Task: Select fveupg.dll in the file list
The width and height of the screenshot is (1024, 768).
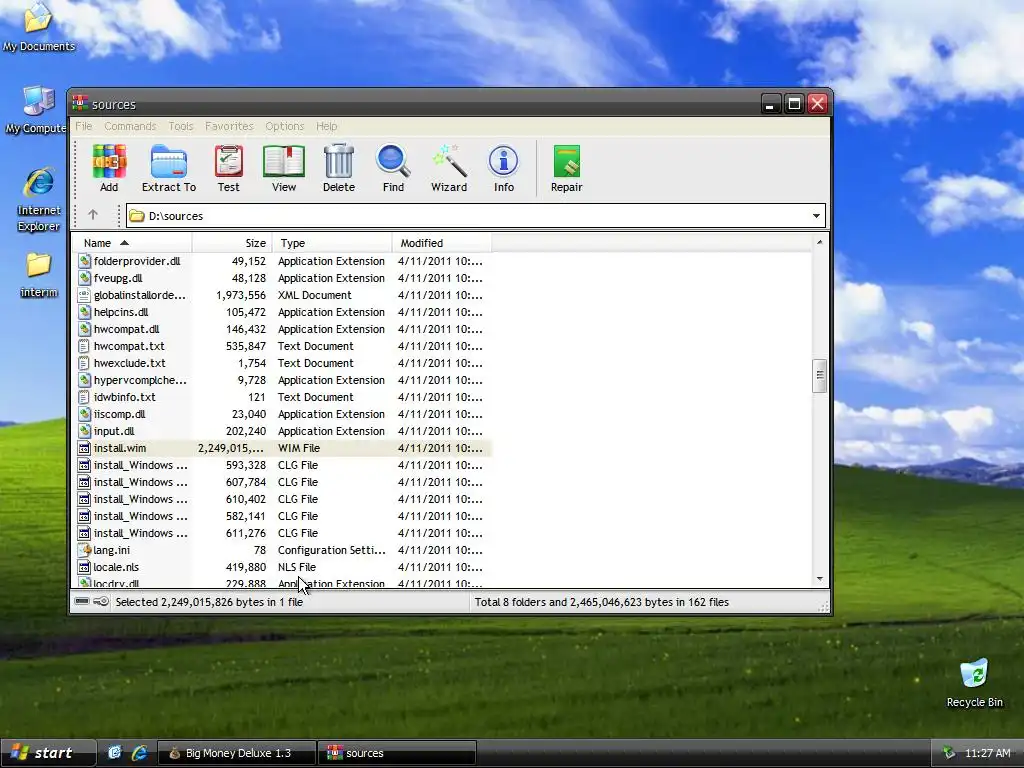Action: pos(281,278)
